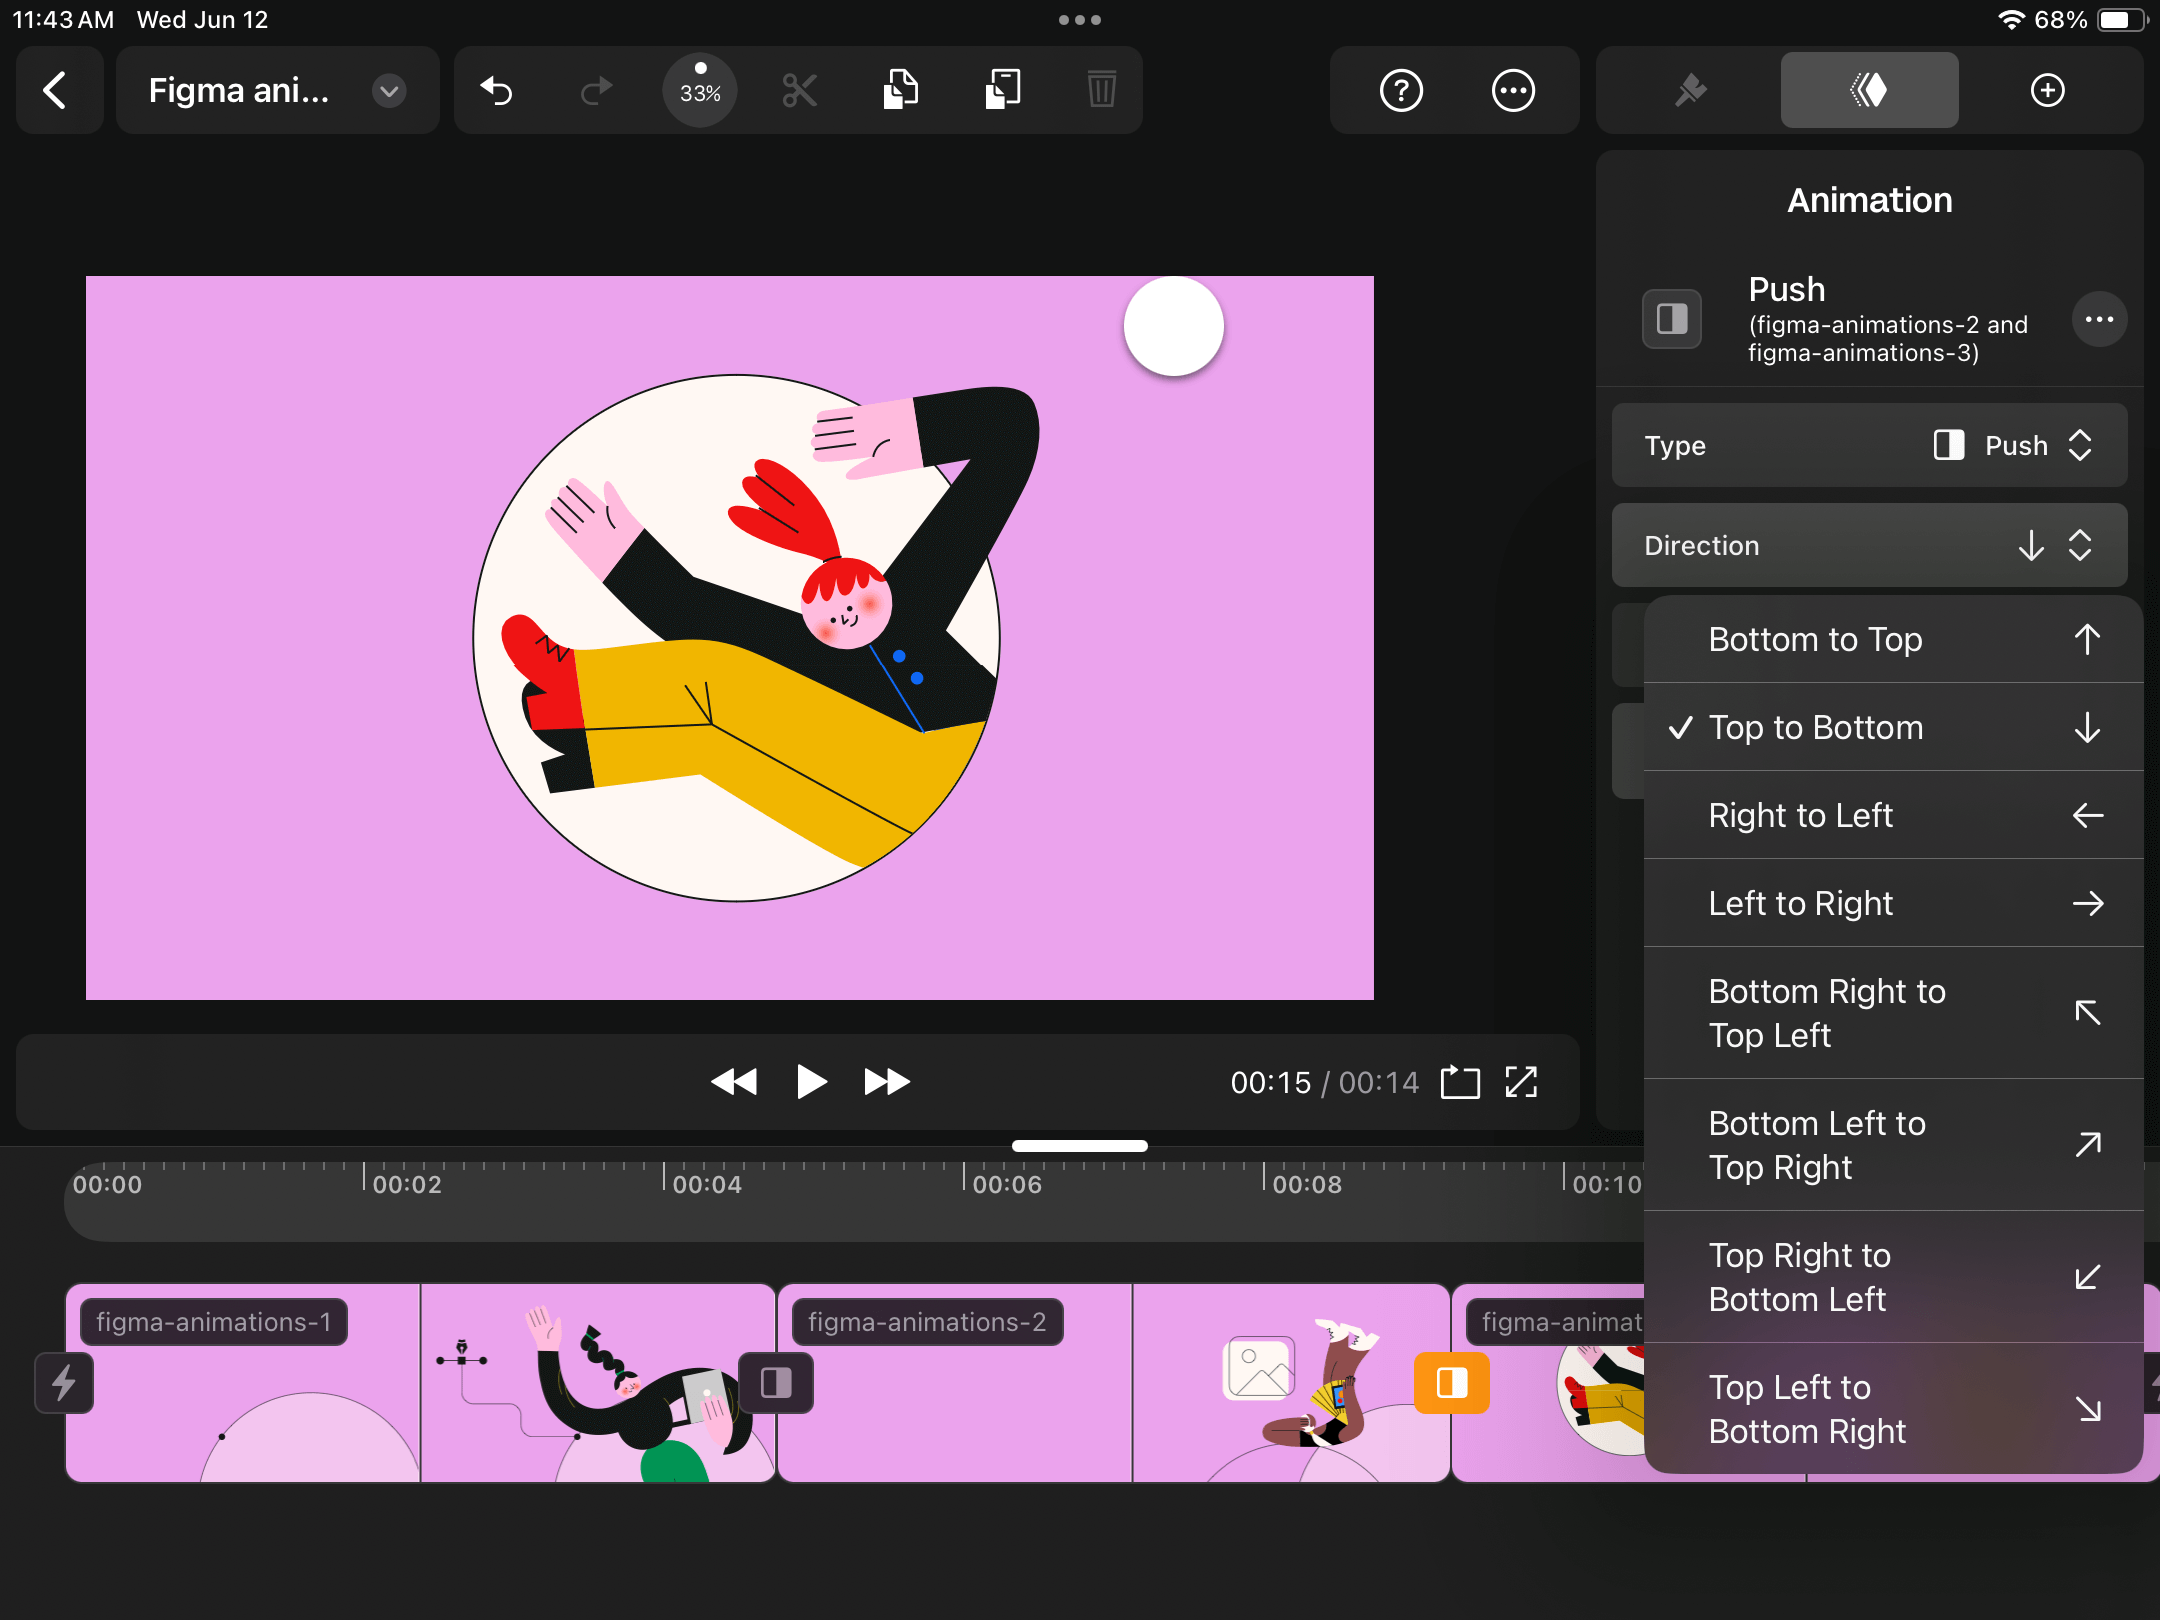The height and width of the screenshot is (1620, 2160).
Task: Select the scissors cut tool
Action: (x=799, y=92)
